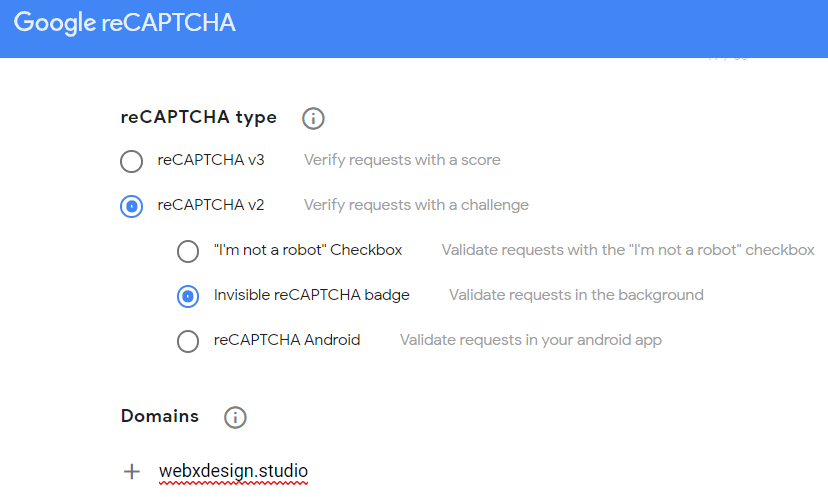Image resolution: width=828 pixels, height=497 pixels.
Task: Click the "reCAPTCHA type" section heading
Action: [199, 117]
